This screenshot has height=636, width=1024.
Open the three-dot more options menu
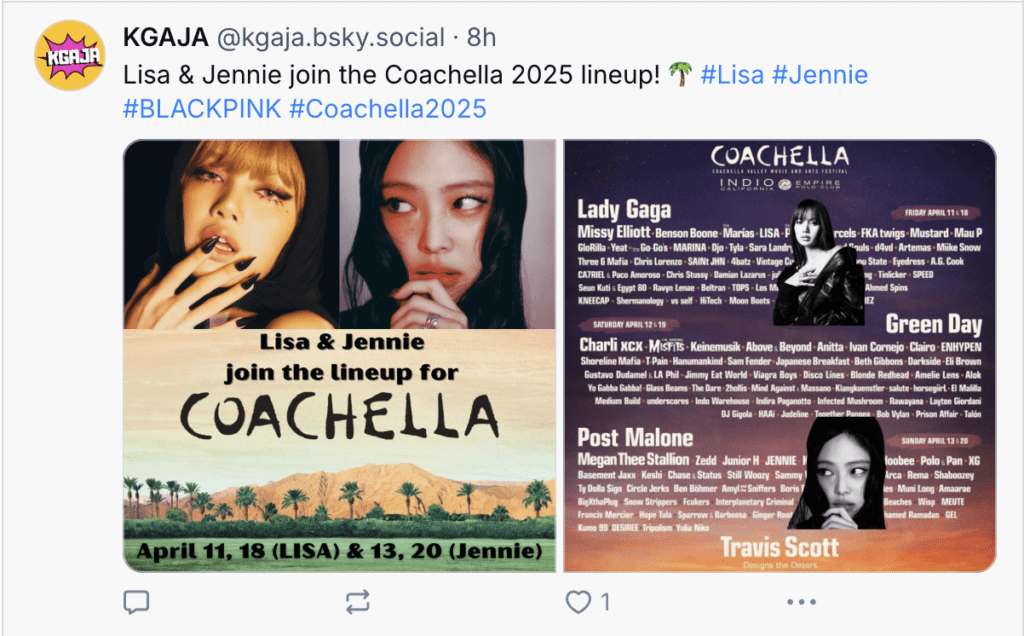pyautogui.click(x=801, y=602)
